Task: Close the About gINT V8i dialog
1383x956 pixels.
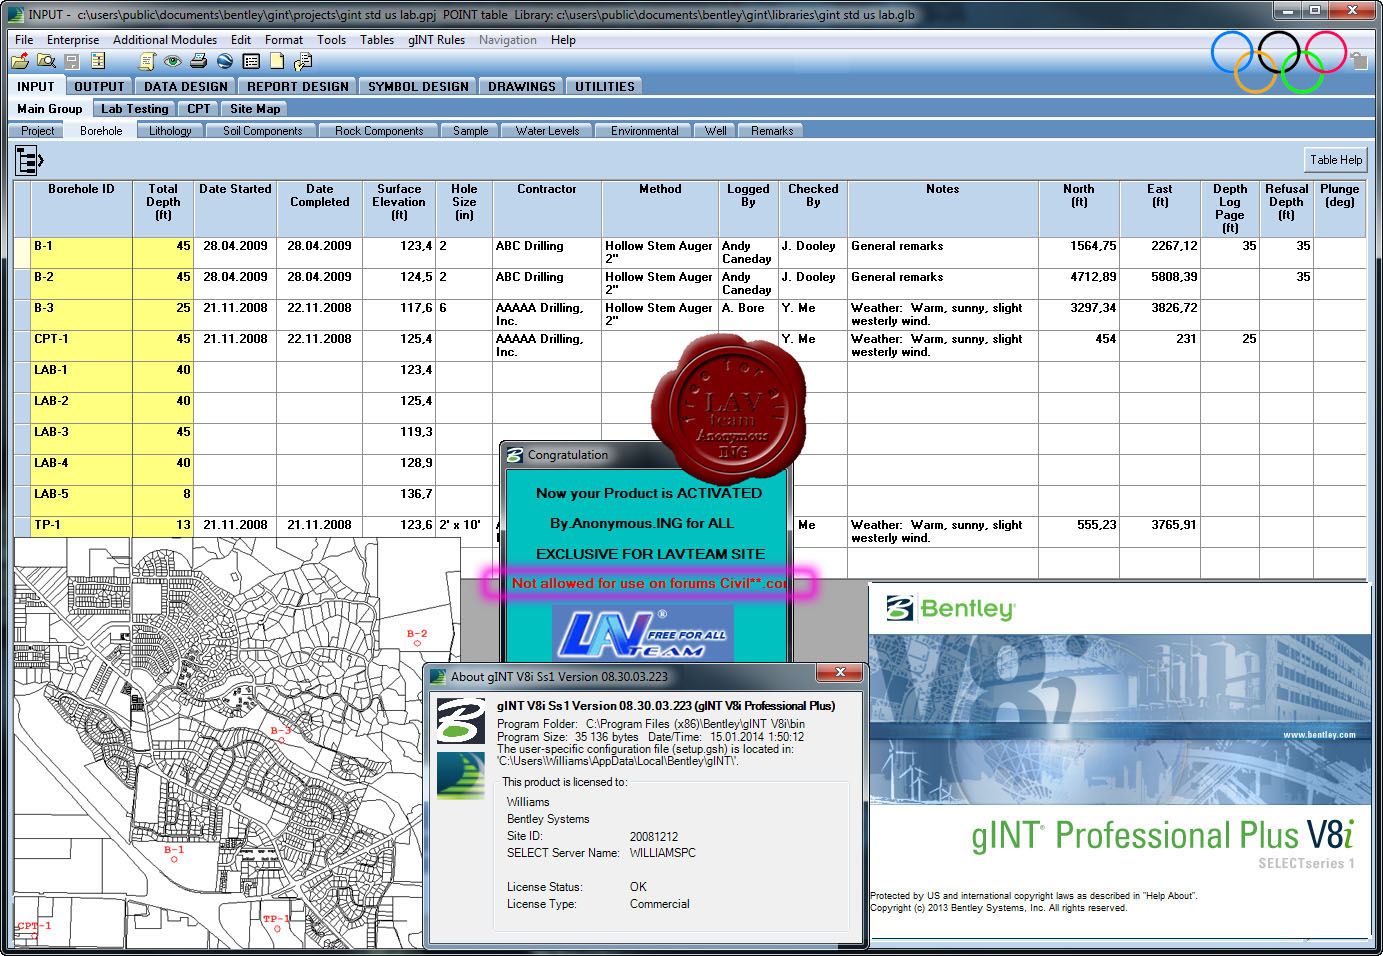Action: tap(840, 672)
